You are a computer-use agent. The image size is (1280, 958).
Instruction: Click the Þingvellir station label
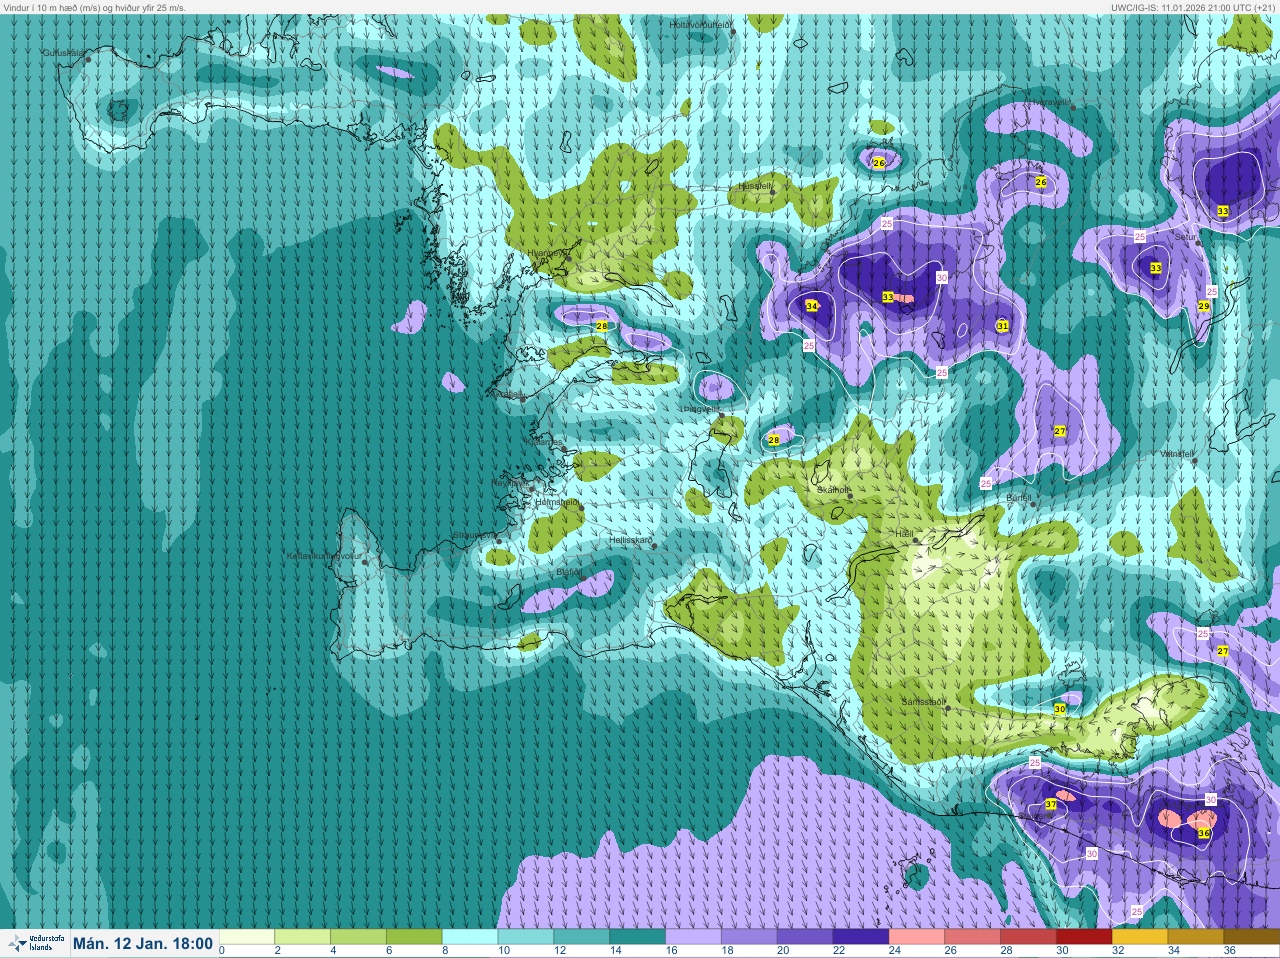tap(700, 409)
